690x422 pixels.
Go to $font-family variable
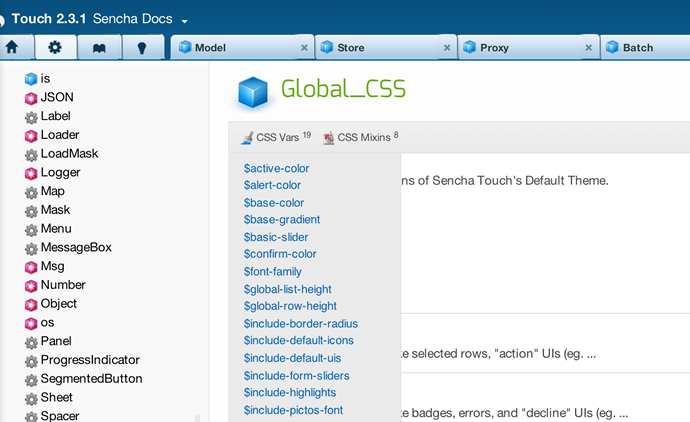pos(272,272)
